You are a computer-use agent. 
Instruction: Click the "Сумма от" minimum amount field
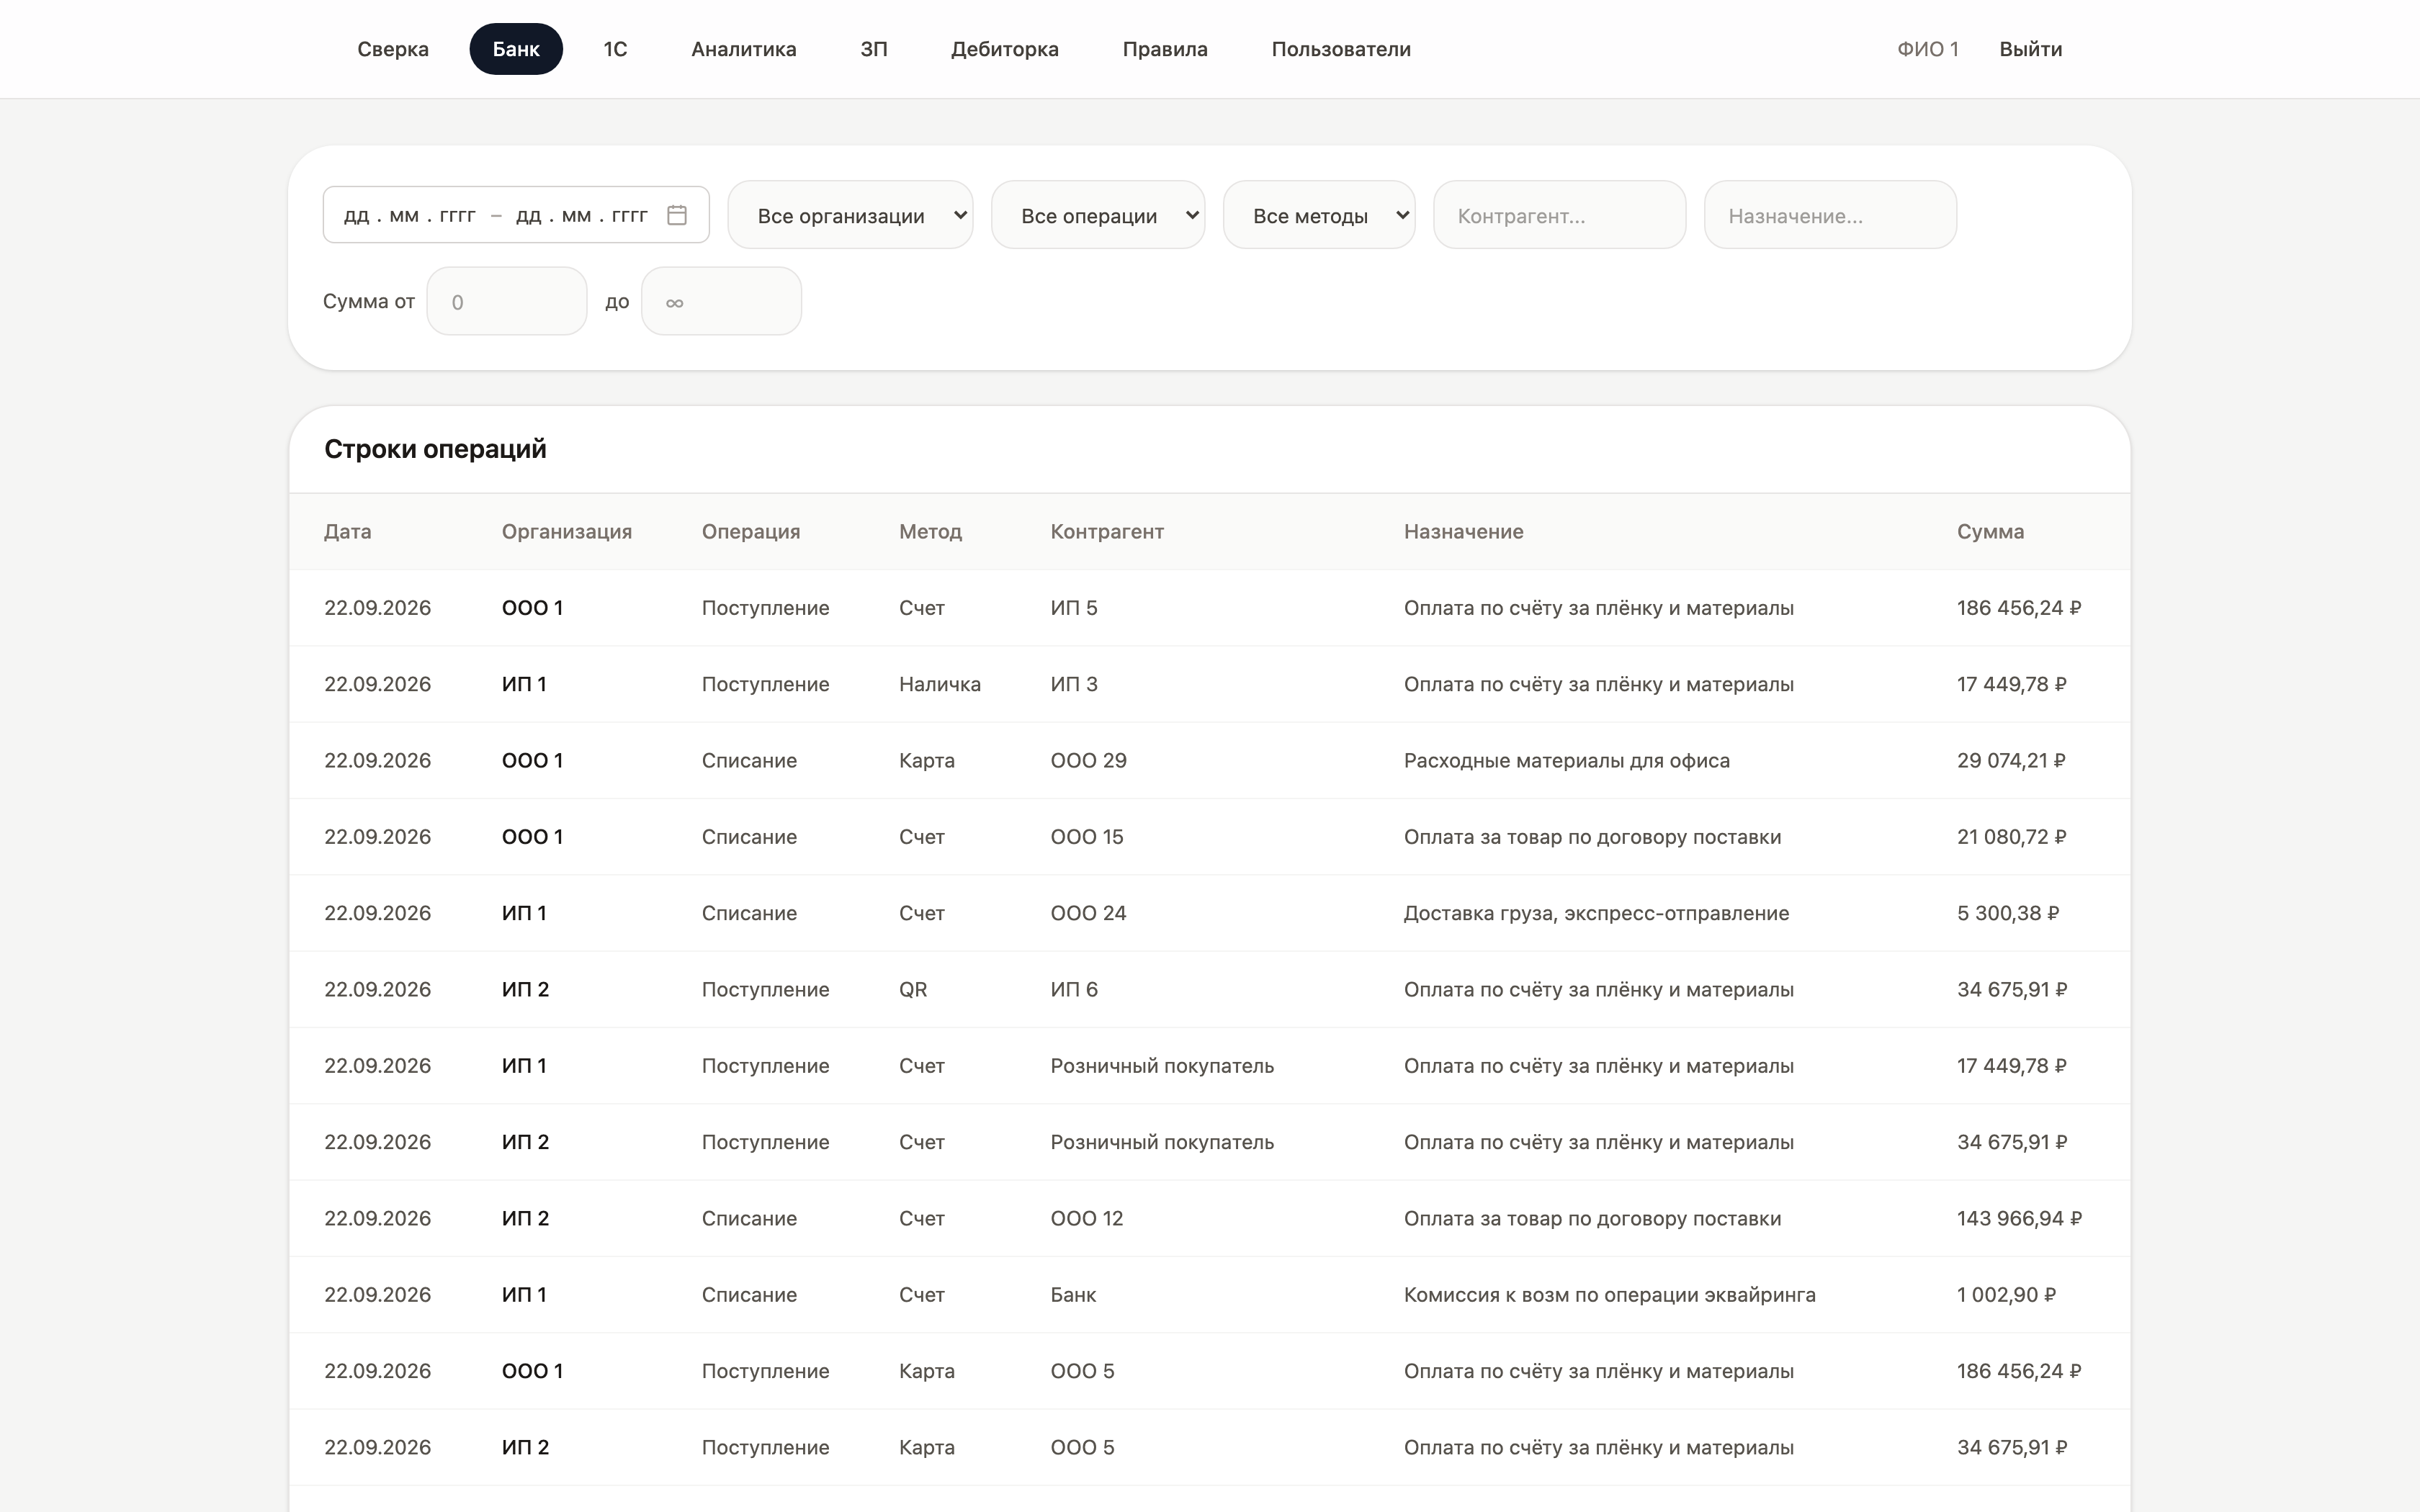(507, 301)
